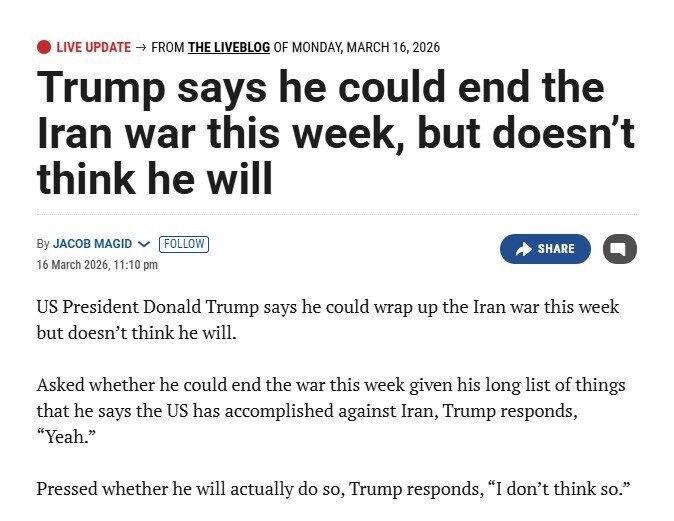Click the paragraph starting "Pressed whether he will"
This screenshot has width=674, height=521.
pyautogui.click(x=335, y=489)
